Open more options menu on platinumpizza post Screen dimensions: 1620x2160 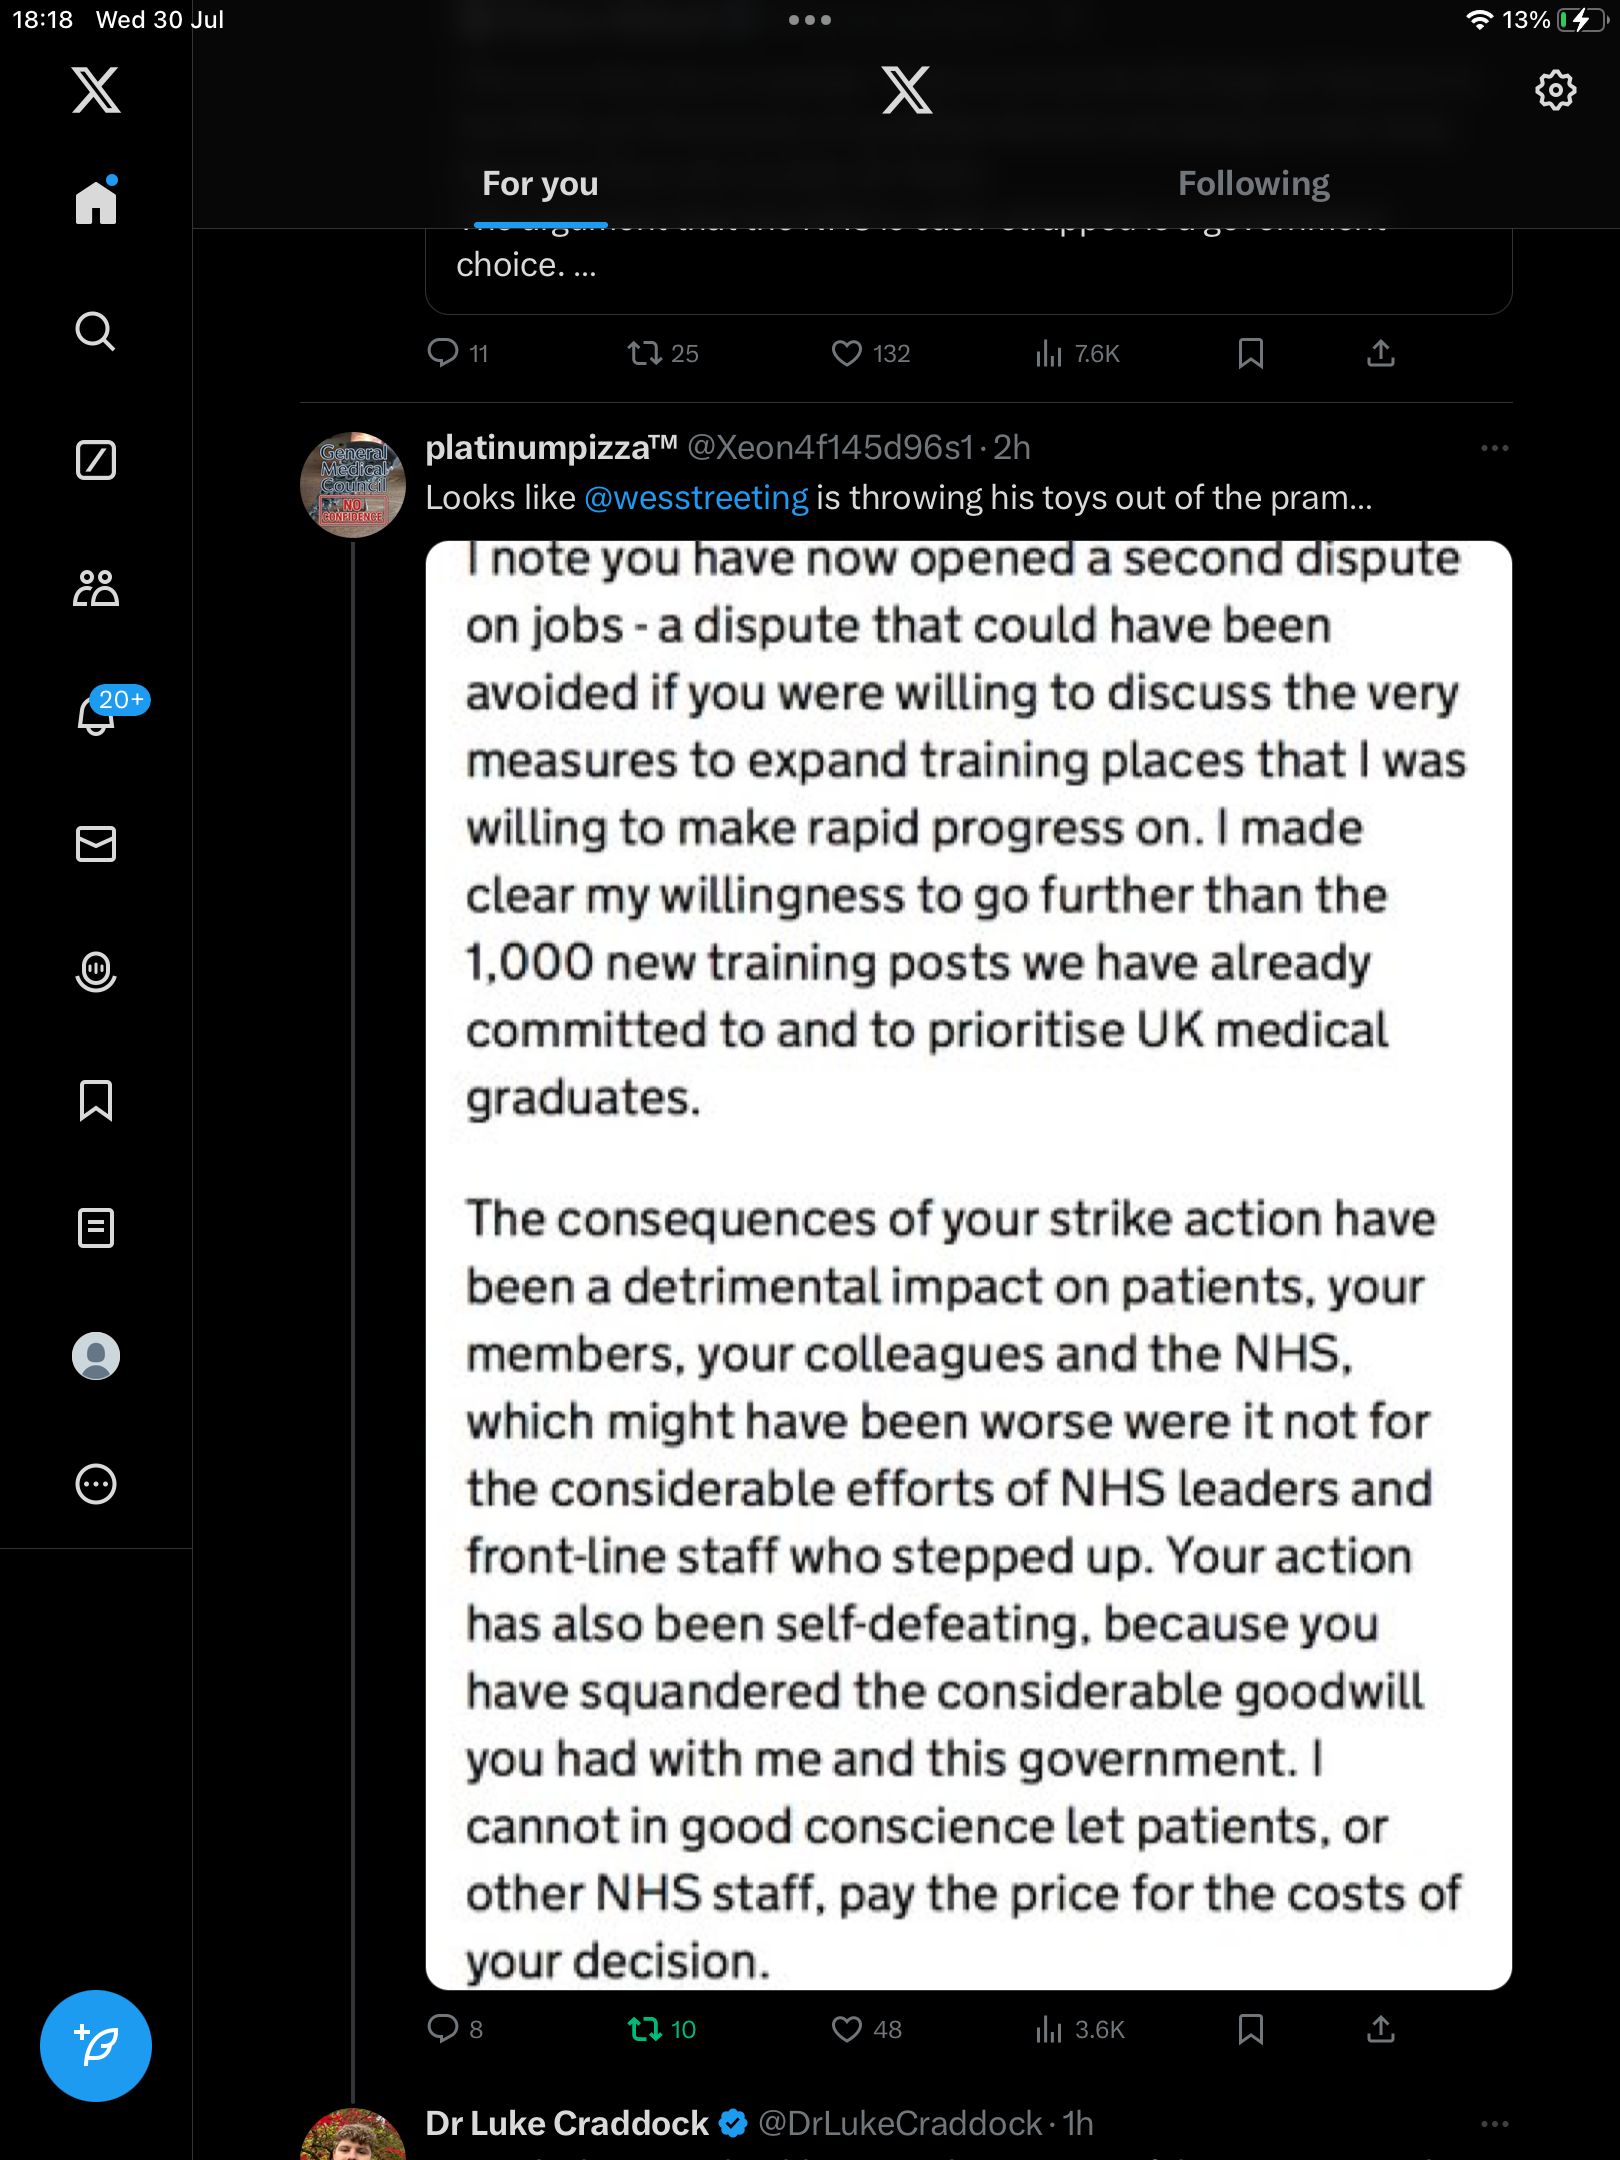[x=1494, y=448]
